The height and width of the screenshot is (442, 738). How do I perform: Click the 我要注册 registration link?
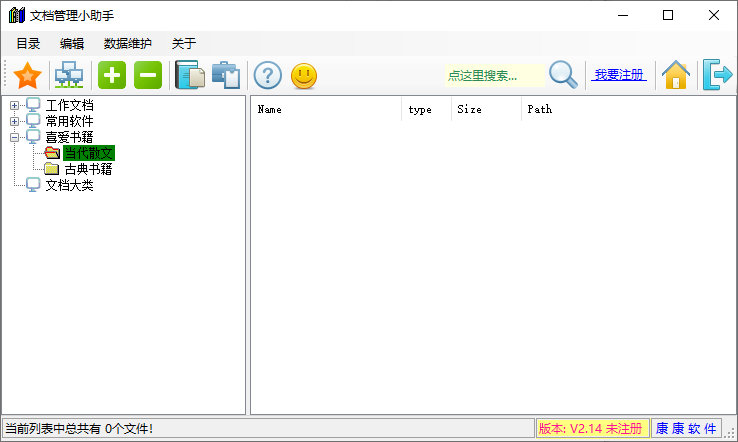pos(619,75)
